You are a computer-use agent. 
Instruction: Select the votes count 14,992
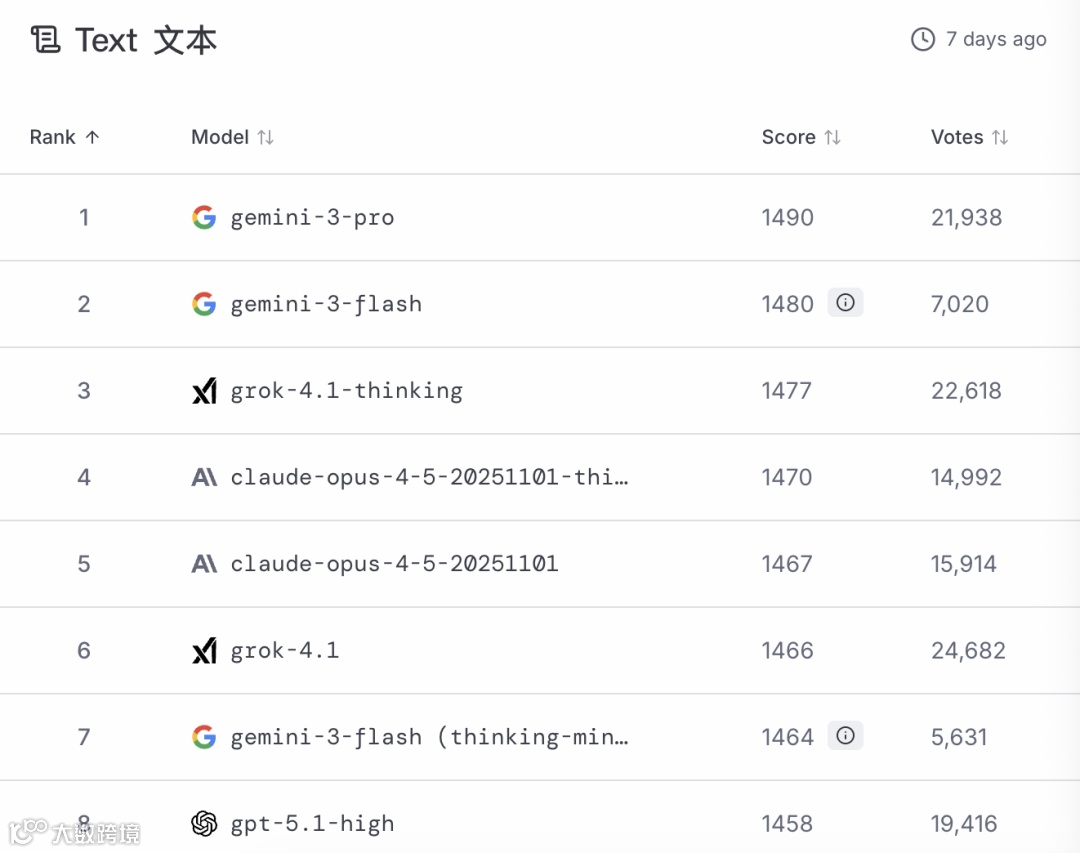point(966,477)
